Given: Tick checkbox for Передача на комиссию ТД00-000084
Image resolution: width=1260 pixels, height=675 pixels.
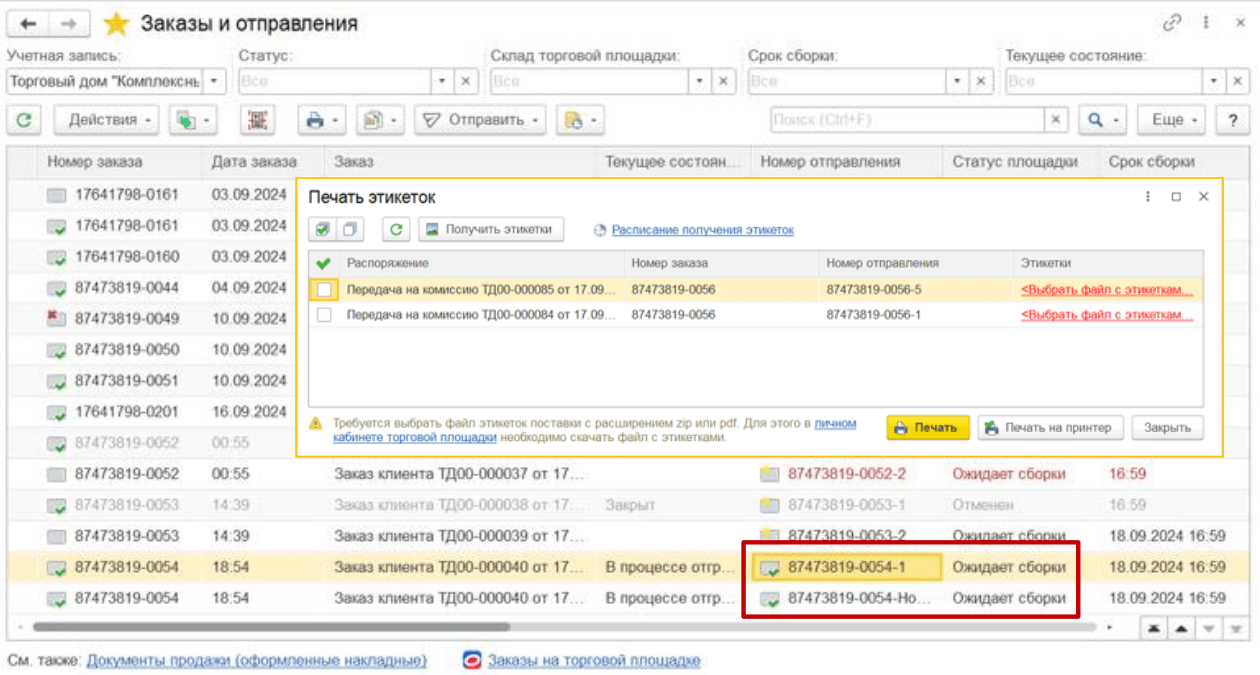Looking at the screenshot, I should click(x=324, y=315).
